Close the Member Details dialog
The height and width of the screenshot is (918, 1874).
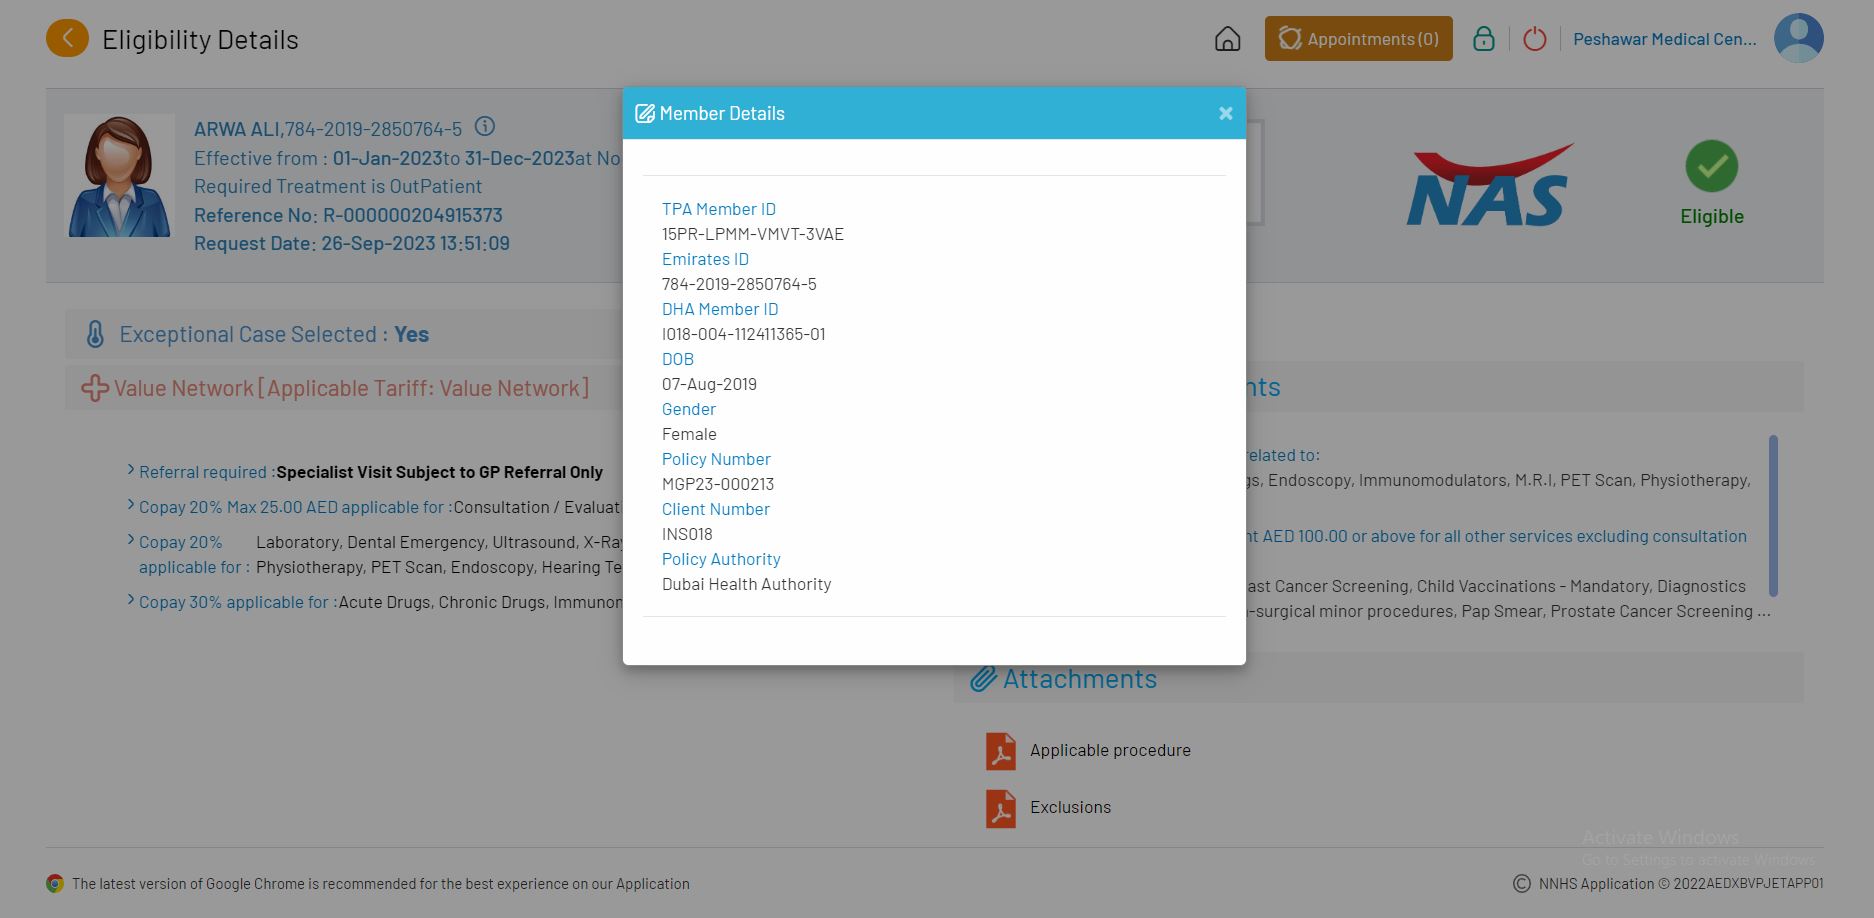click(1225, 113)
